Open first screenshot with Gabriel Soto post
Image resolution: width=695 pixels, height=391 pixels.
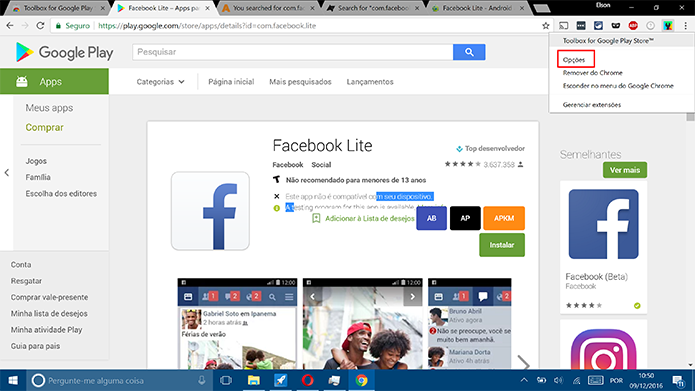(x=237, y=324)
